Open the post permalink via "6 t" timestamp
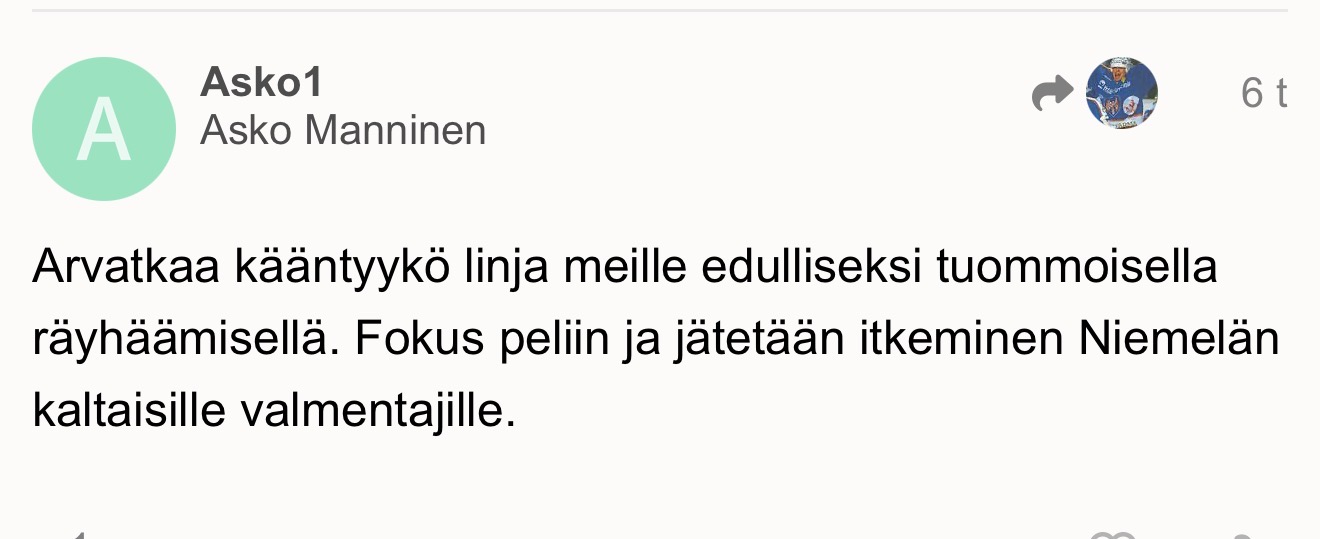Screen dimensions: 1320x539 [1263, 93]
